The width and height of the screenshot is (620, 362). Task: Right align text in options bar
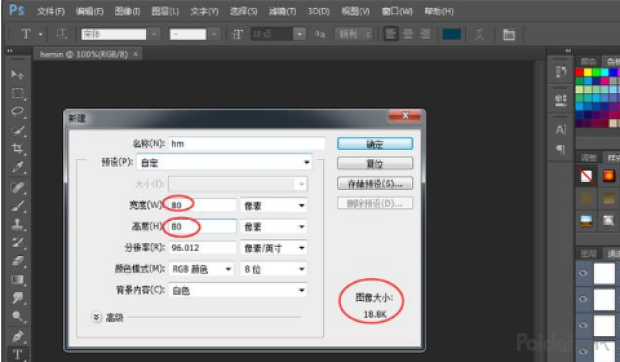tap(425, 34)
